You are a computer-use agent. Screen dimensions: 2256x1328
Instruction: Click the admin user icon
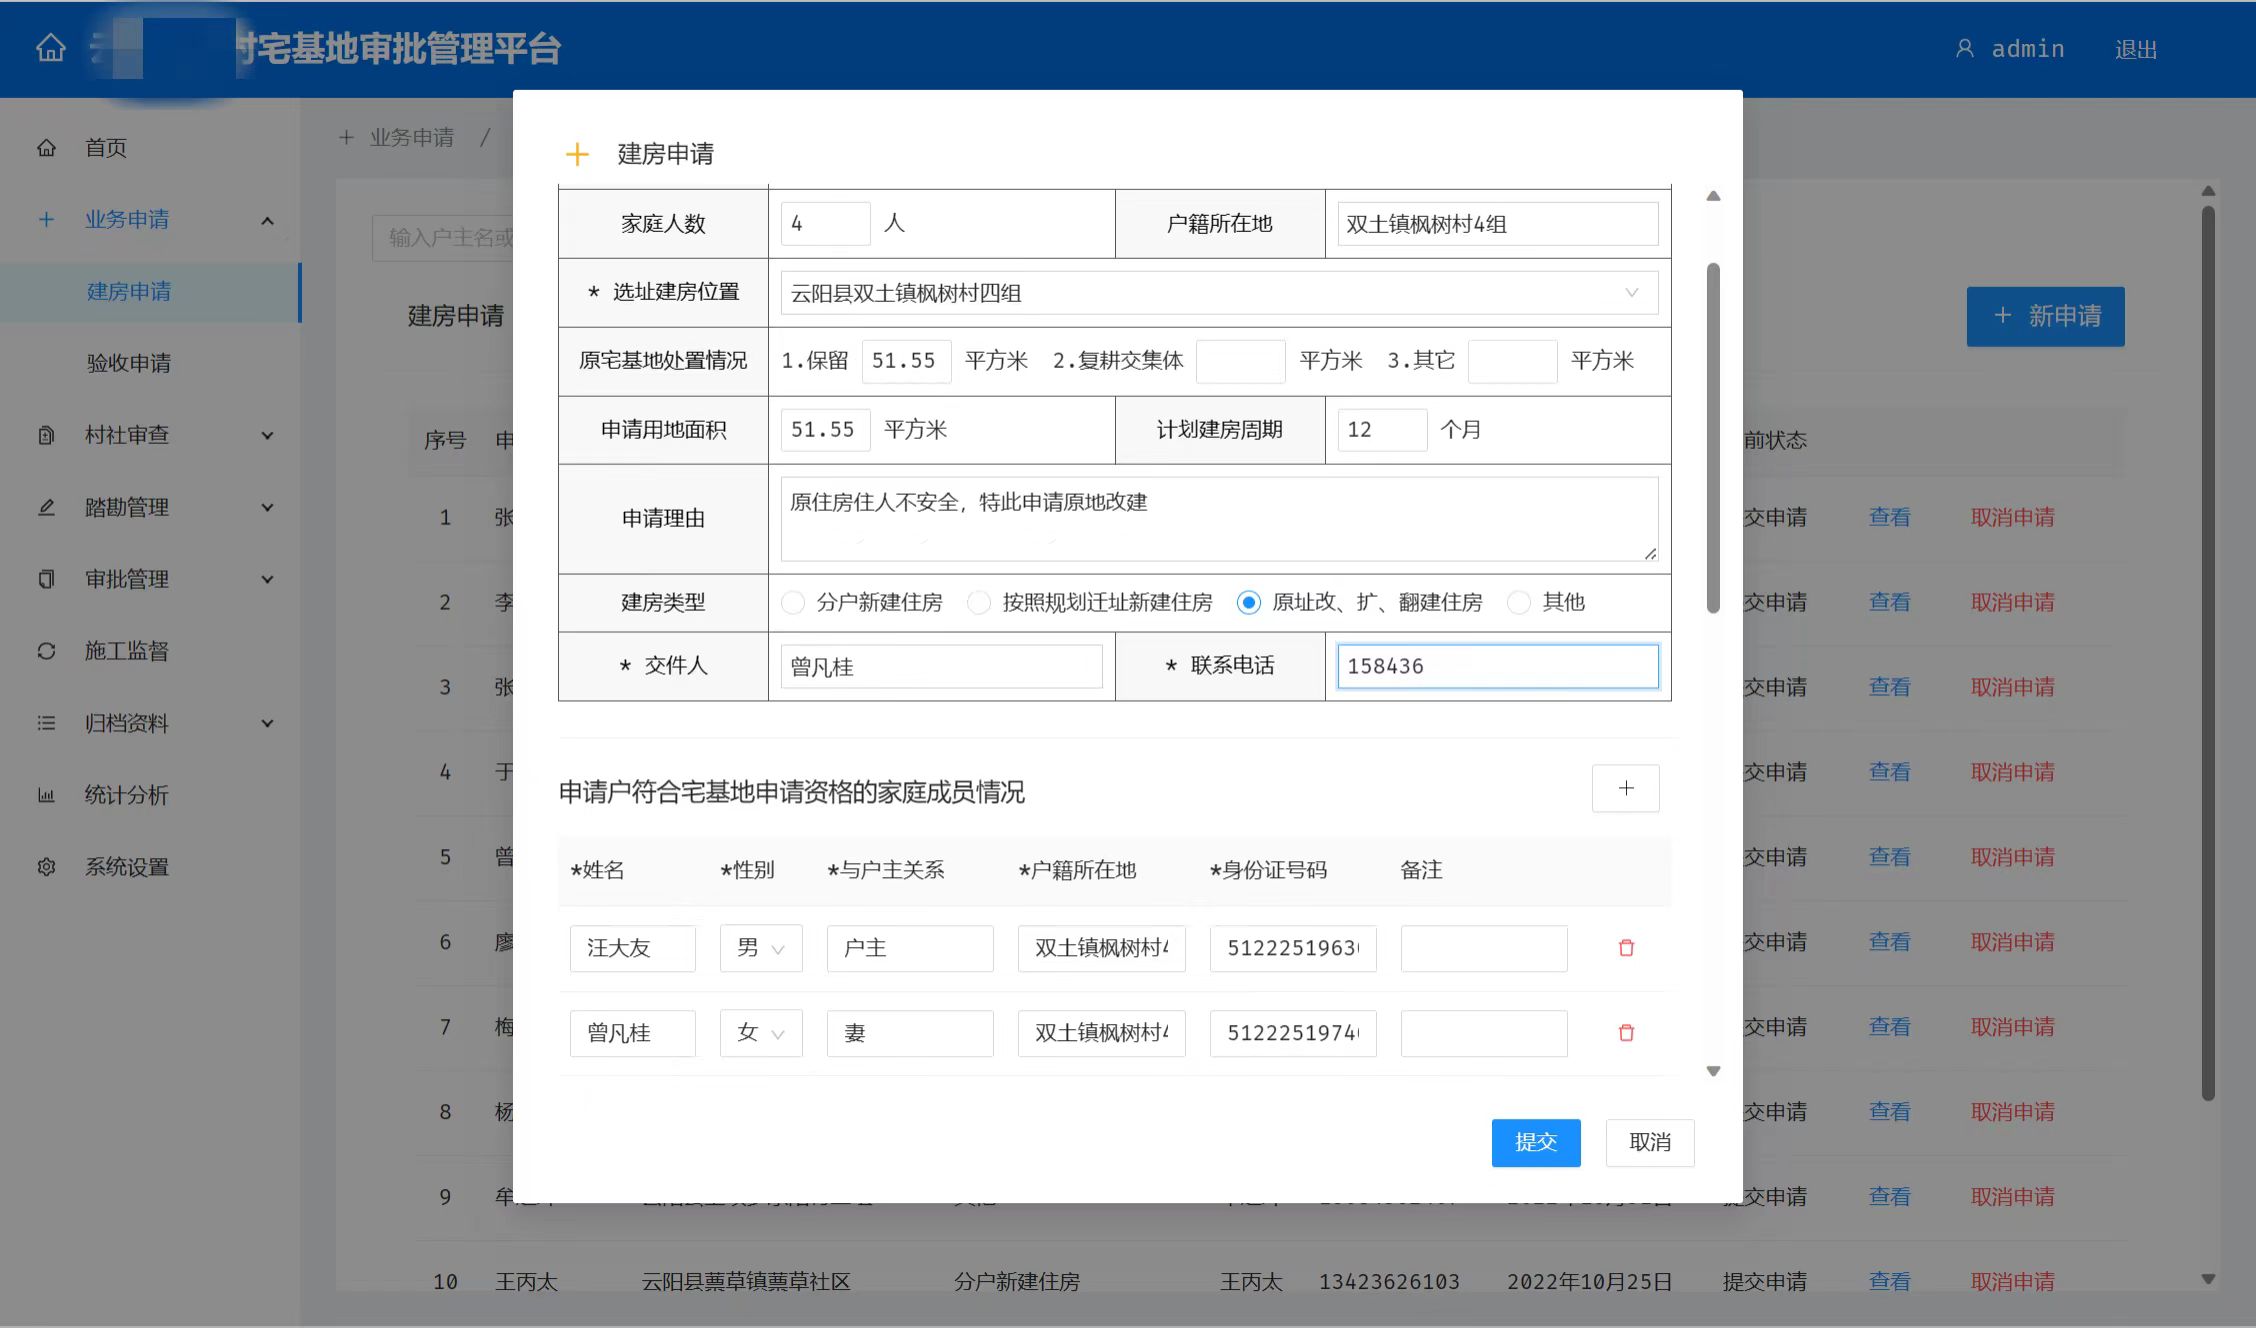(x=1964, y=48)
